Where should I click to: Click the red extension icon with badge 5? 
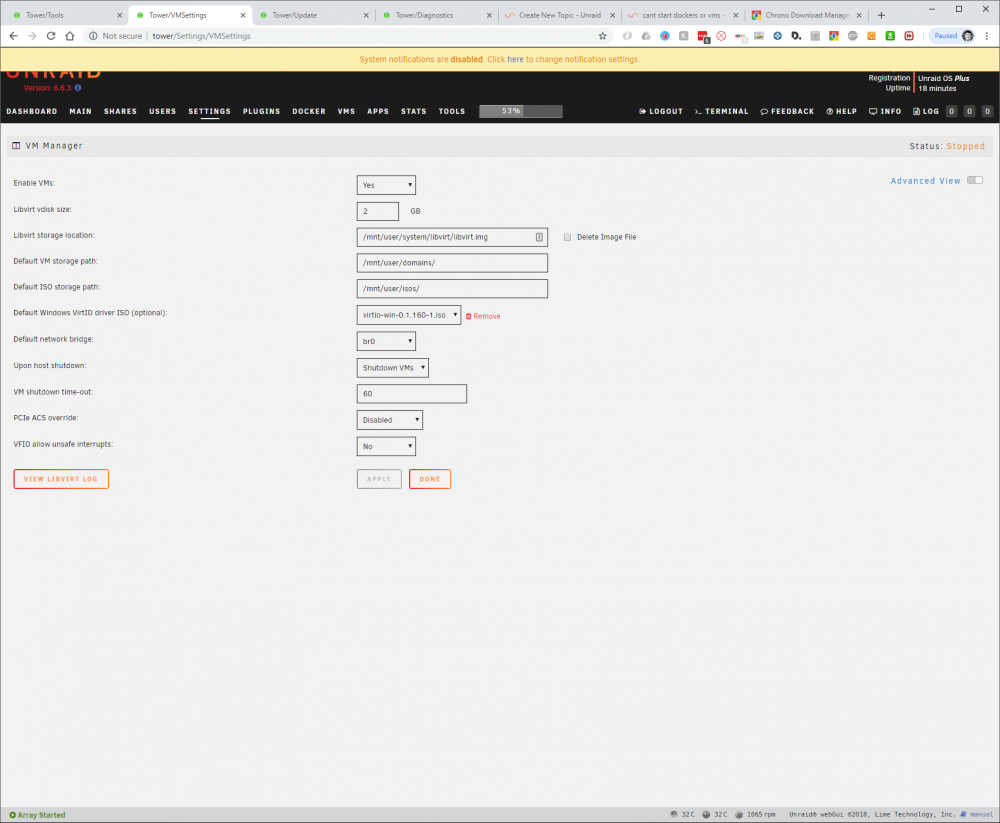703,36
